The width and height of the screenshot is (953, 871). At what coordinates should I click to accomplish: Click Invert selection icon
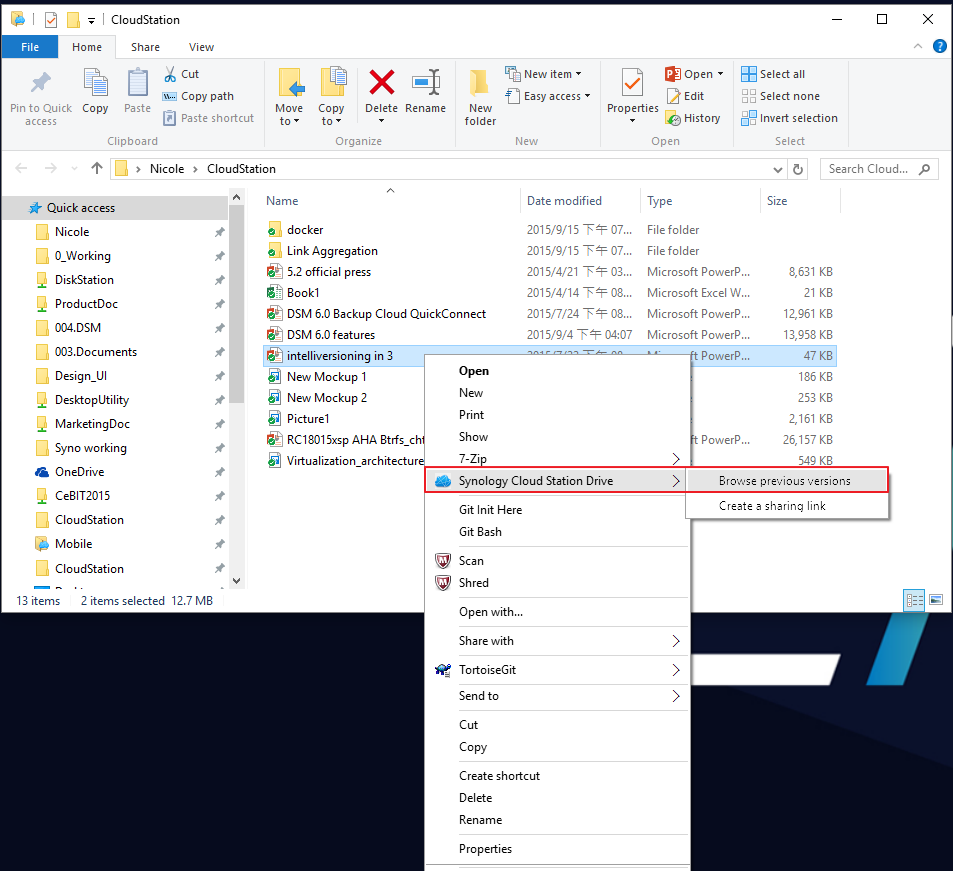749,118
